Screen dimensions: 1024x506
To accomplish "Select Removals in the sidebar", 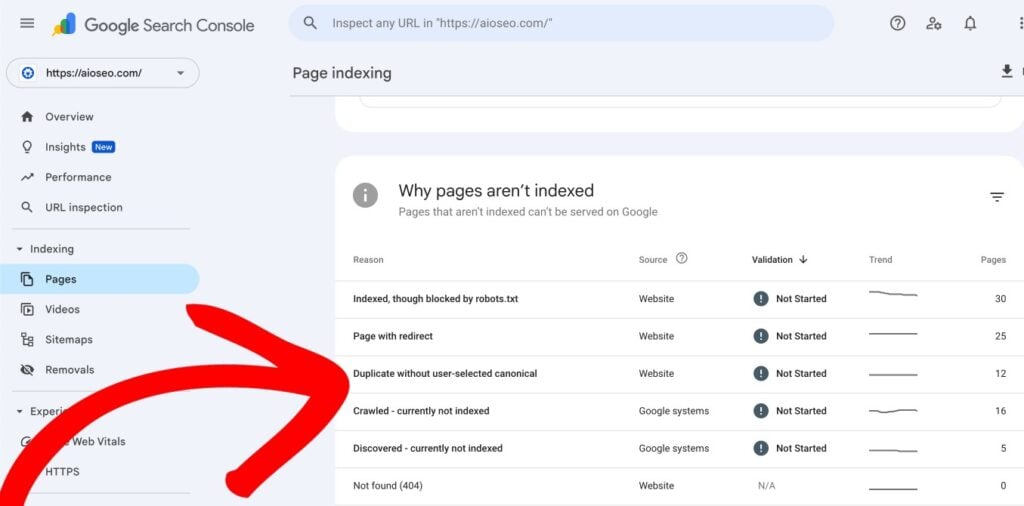I will click(69, 370).
